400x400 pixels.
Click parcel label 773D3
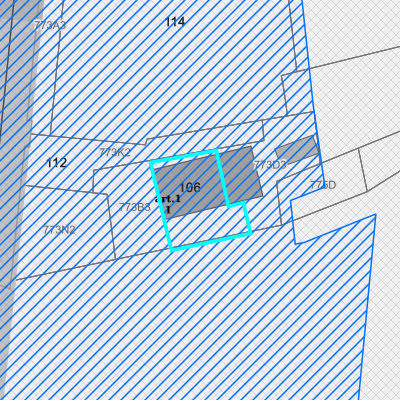tap(270, 165)
